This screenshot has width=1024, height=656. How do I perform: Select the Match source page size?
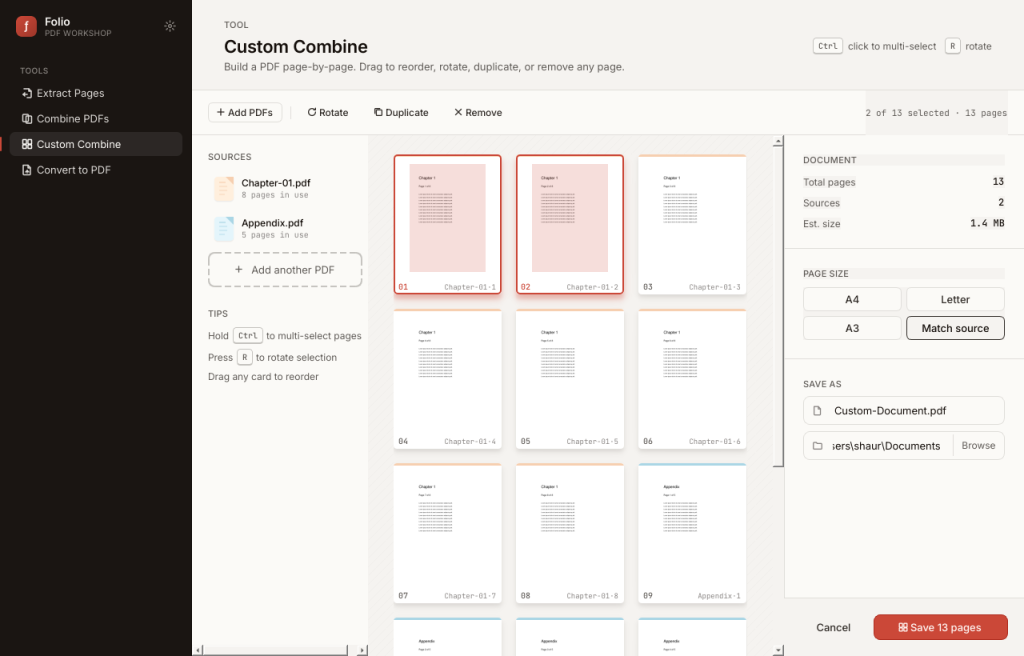coord(955,328)
